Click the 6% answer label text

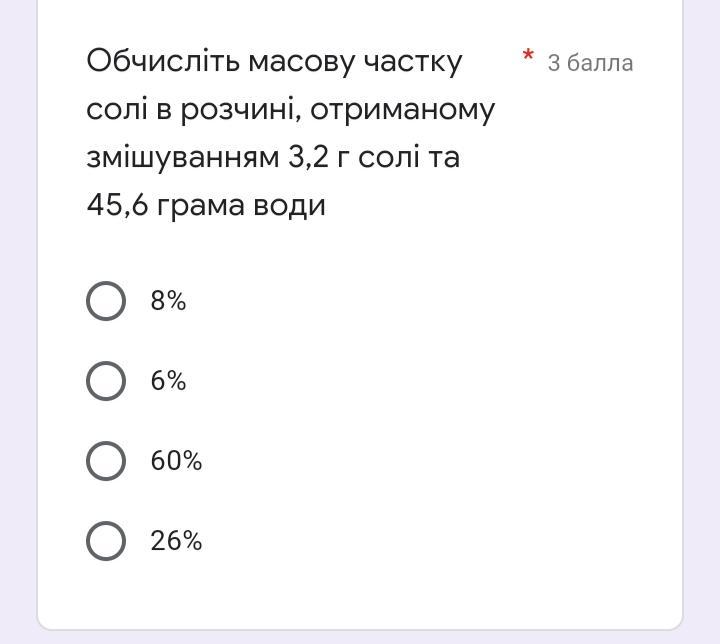168,381
